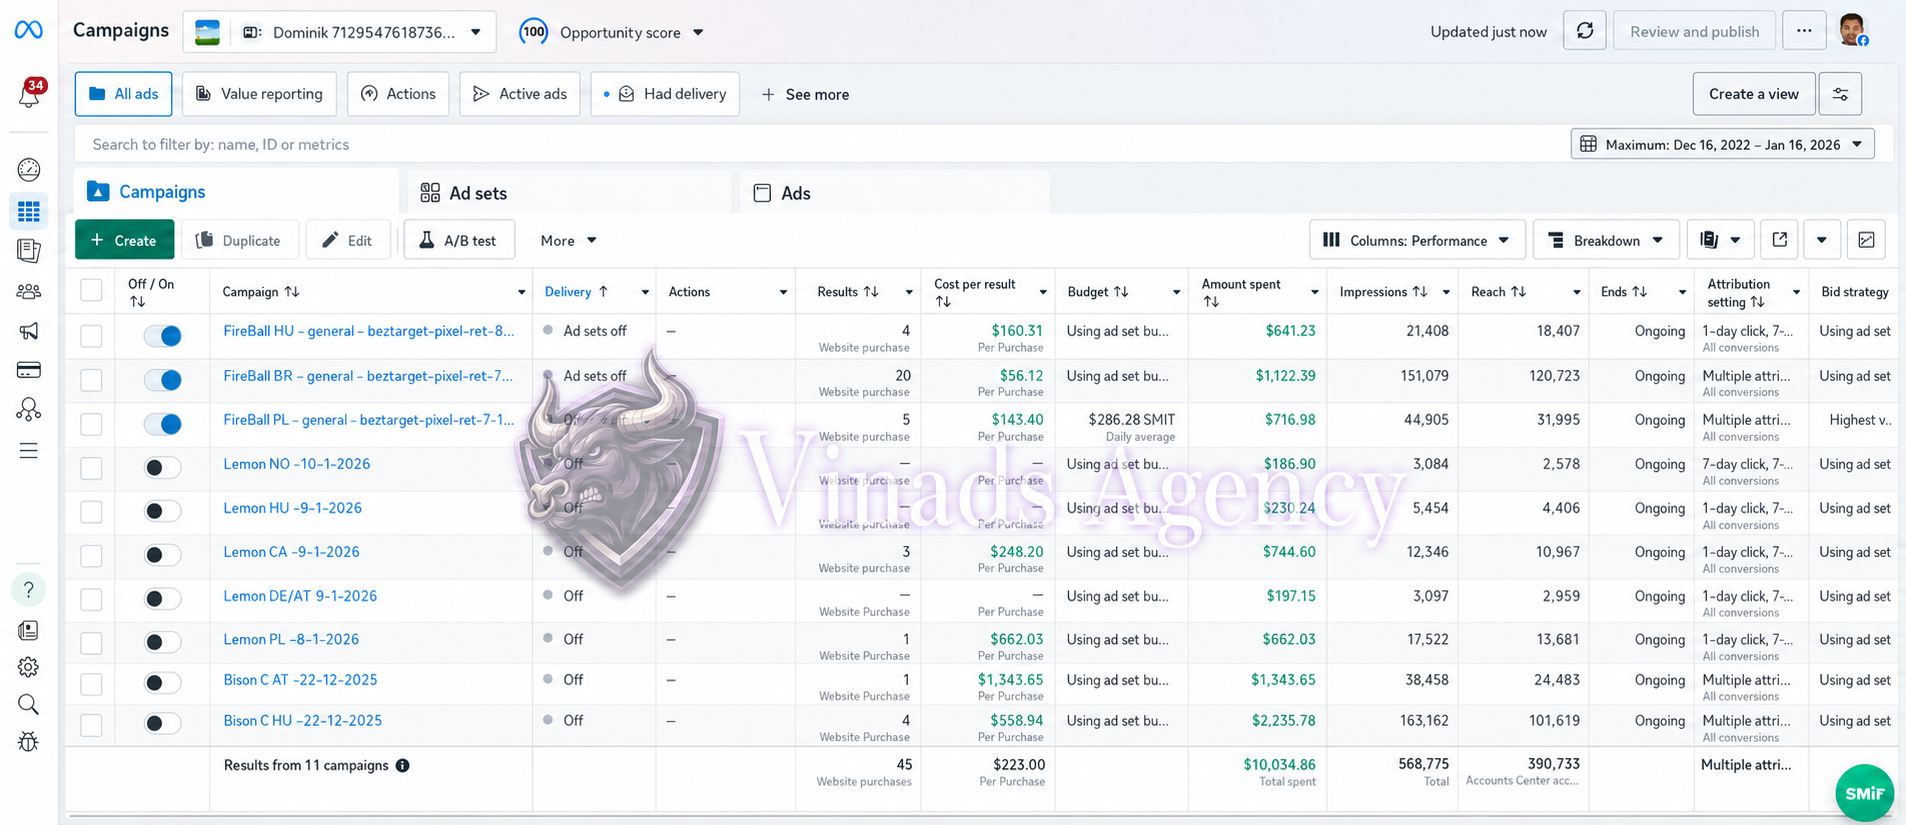Toggle off FireBall BR campaign switch
This screenshot has width=1906, height=825.
(163, 380)
